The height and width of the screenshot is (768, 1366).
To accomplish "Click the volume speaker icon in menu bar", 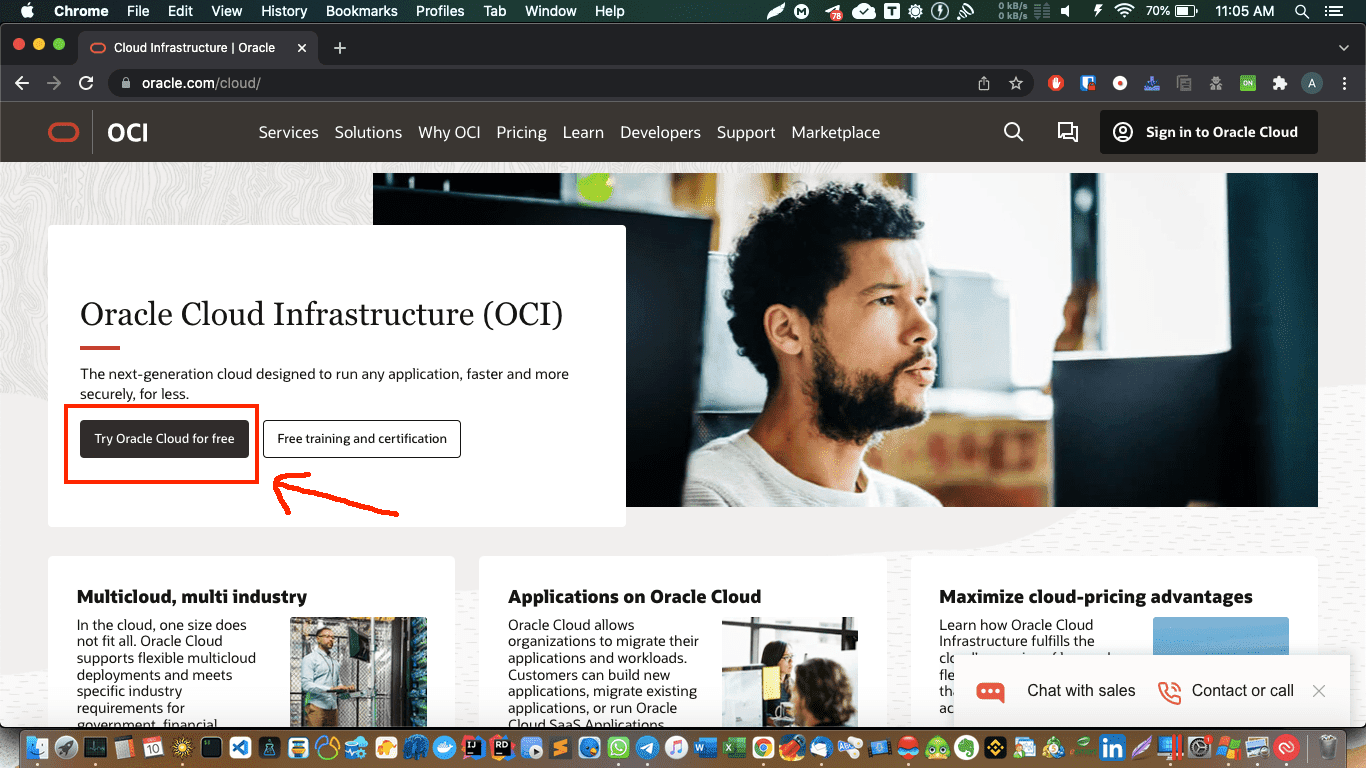I will tap(1064, 11).
